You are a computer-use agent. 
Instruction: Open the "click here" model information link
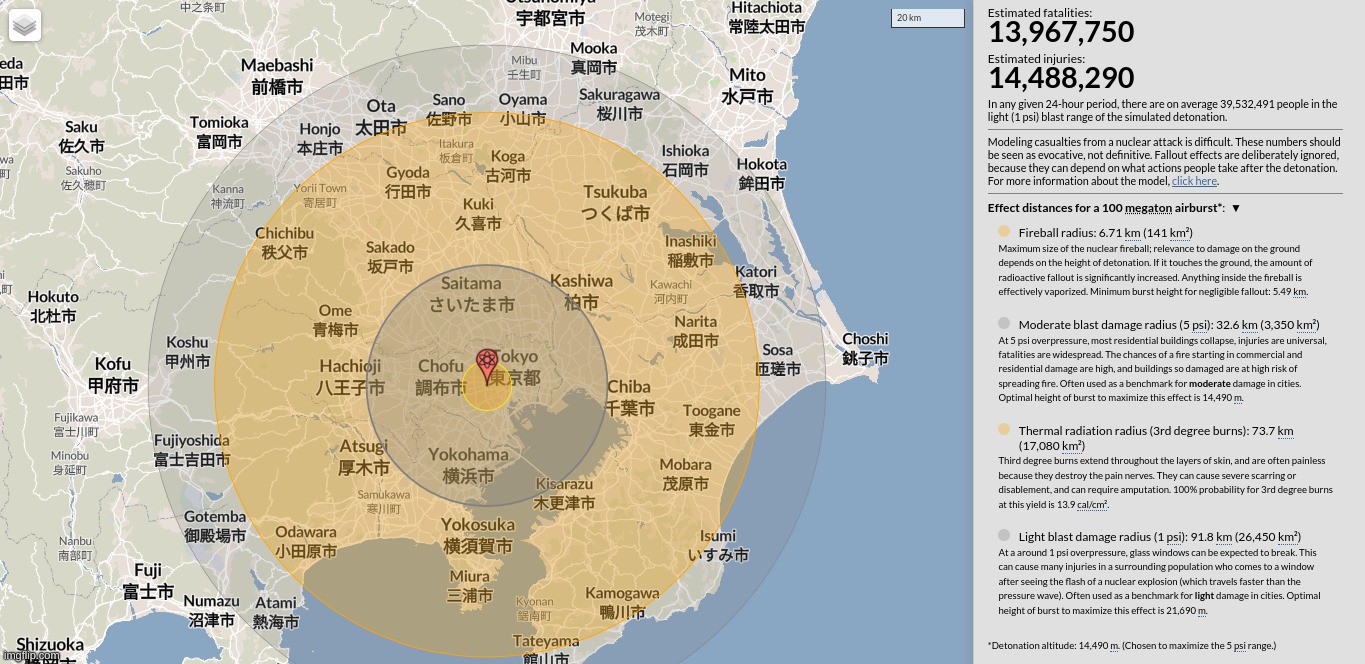1194,181
